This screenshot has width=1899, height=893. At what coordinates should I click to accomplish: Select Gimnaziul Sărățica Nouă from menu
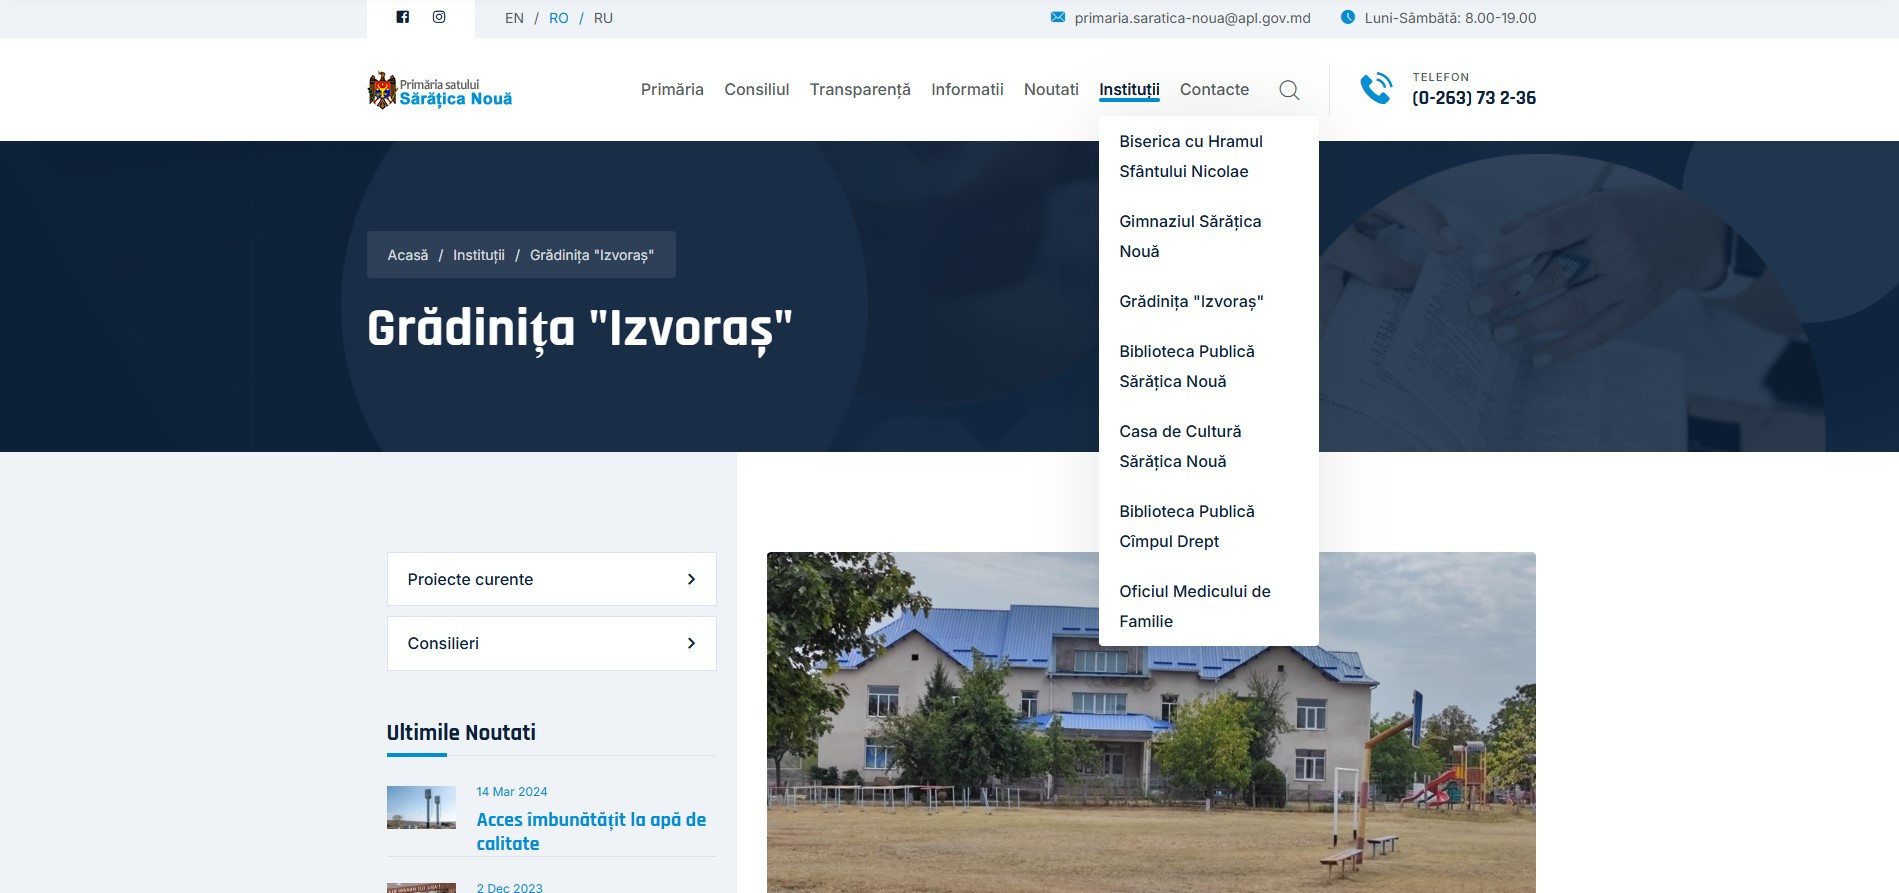coord(1189,236)
